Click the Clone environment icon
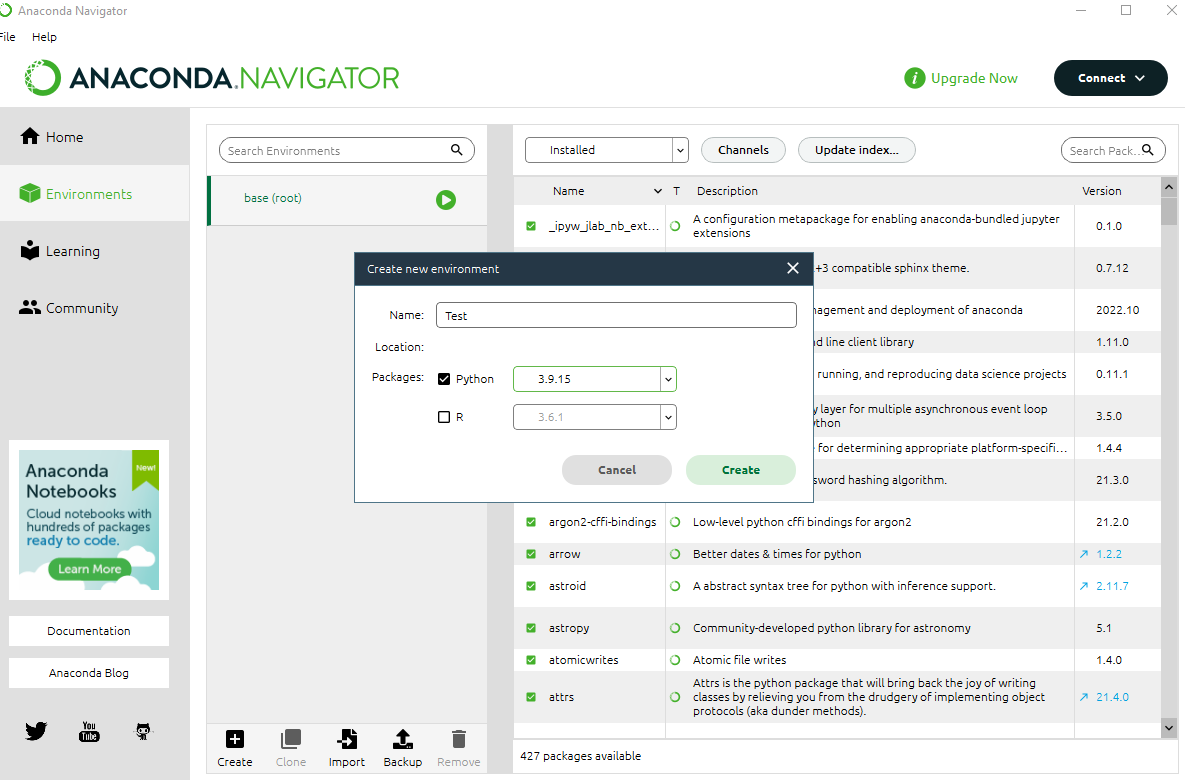 [x=291, y=738]
